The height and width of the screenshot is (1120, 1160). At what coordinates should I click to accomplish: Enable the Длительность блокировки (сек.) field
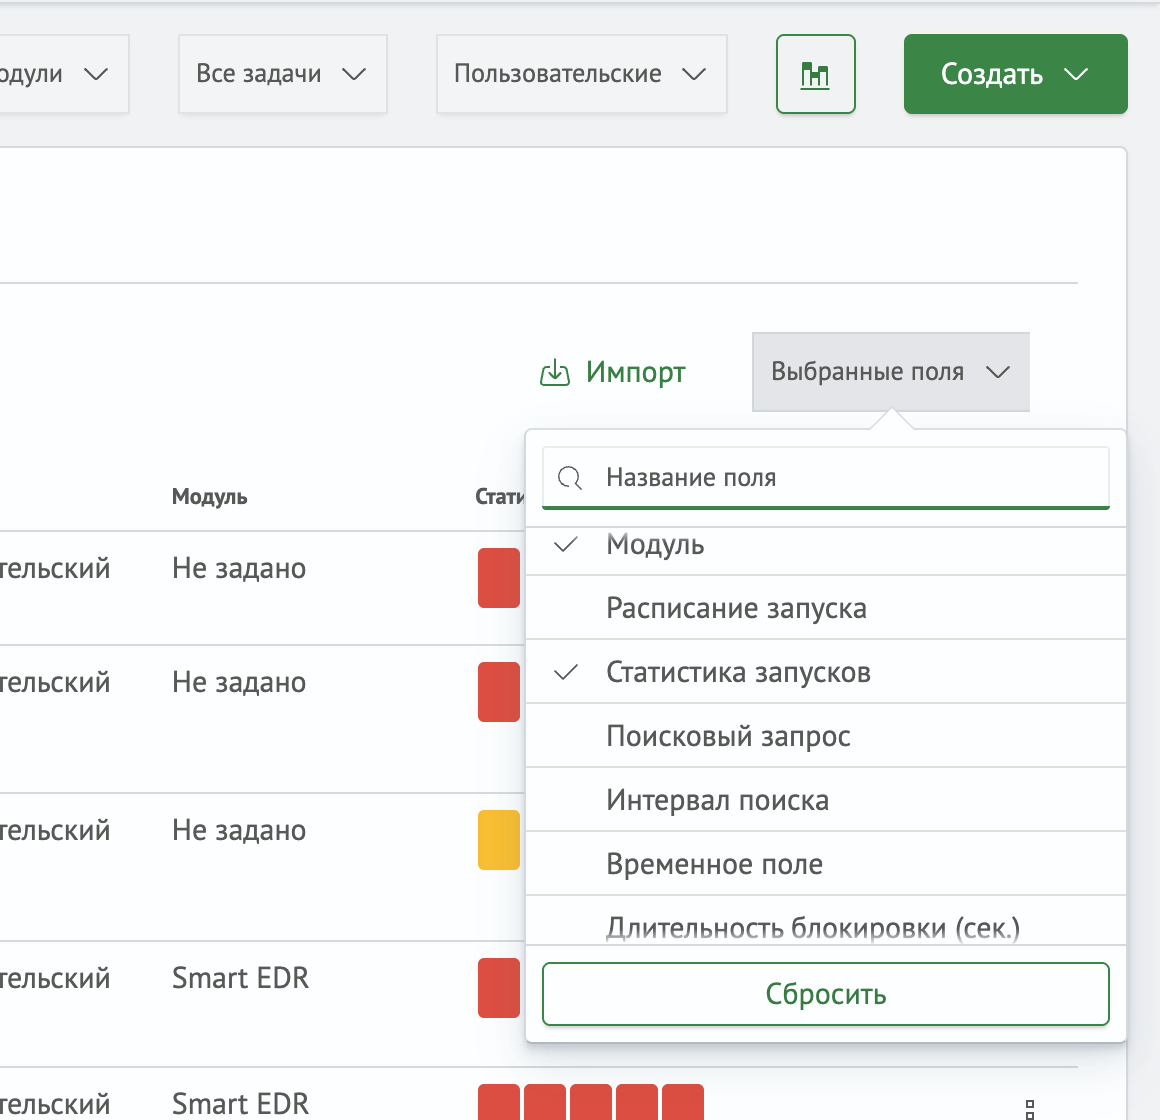(x=826, y=921)
